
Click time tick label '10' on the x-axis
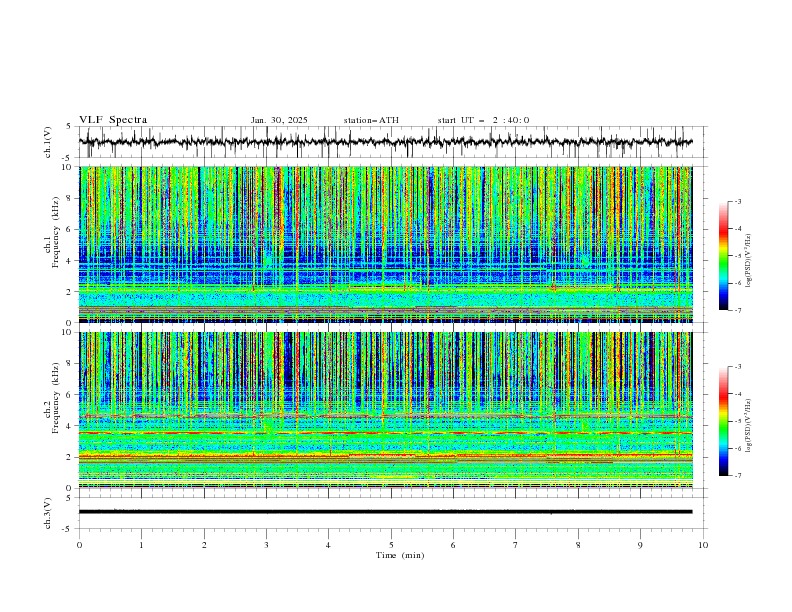click(703, 545)
